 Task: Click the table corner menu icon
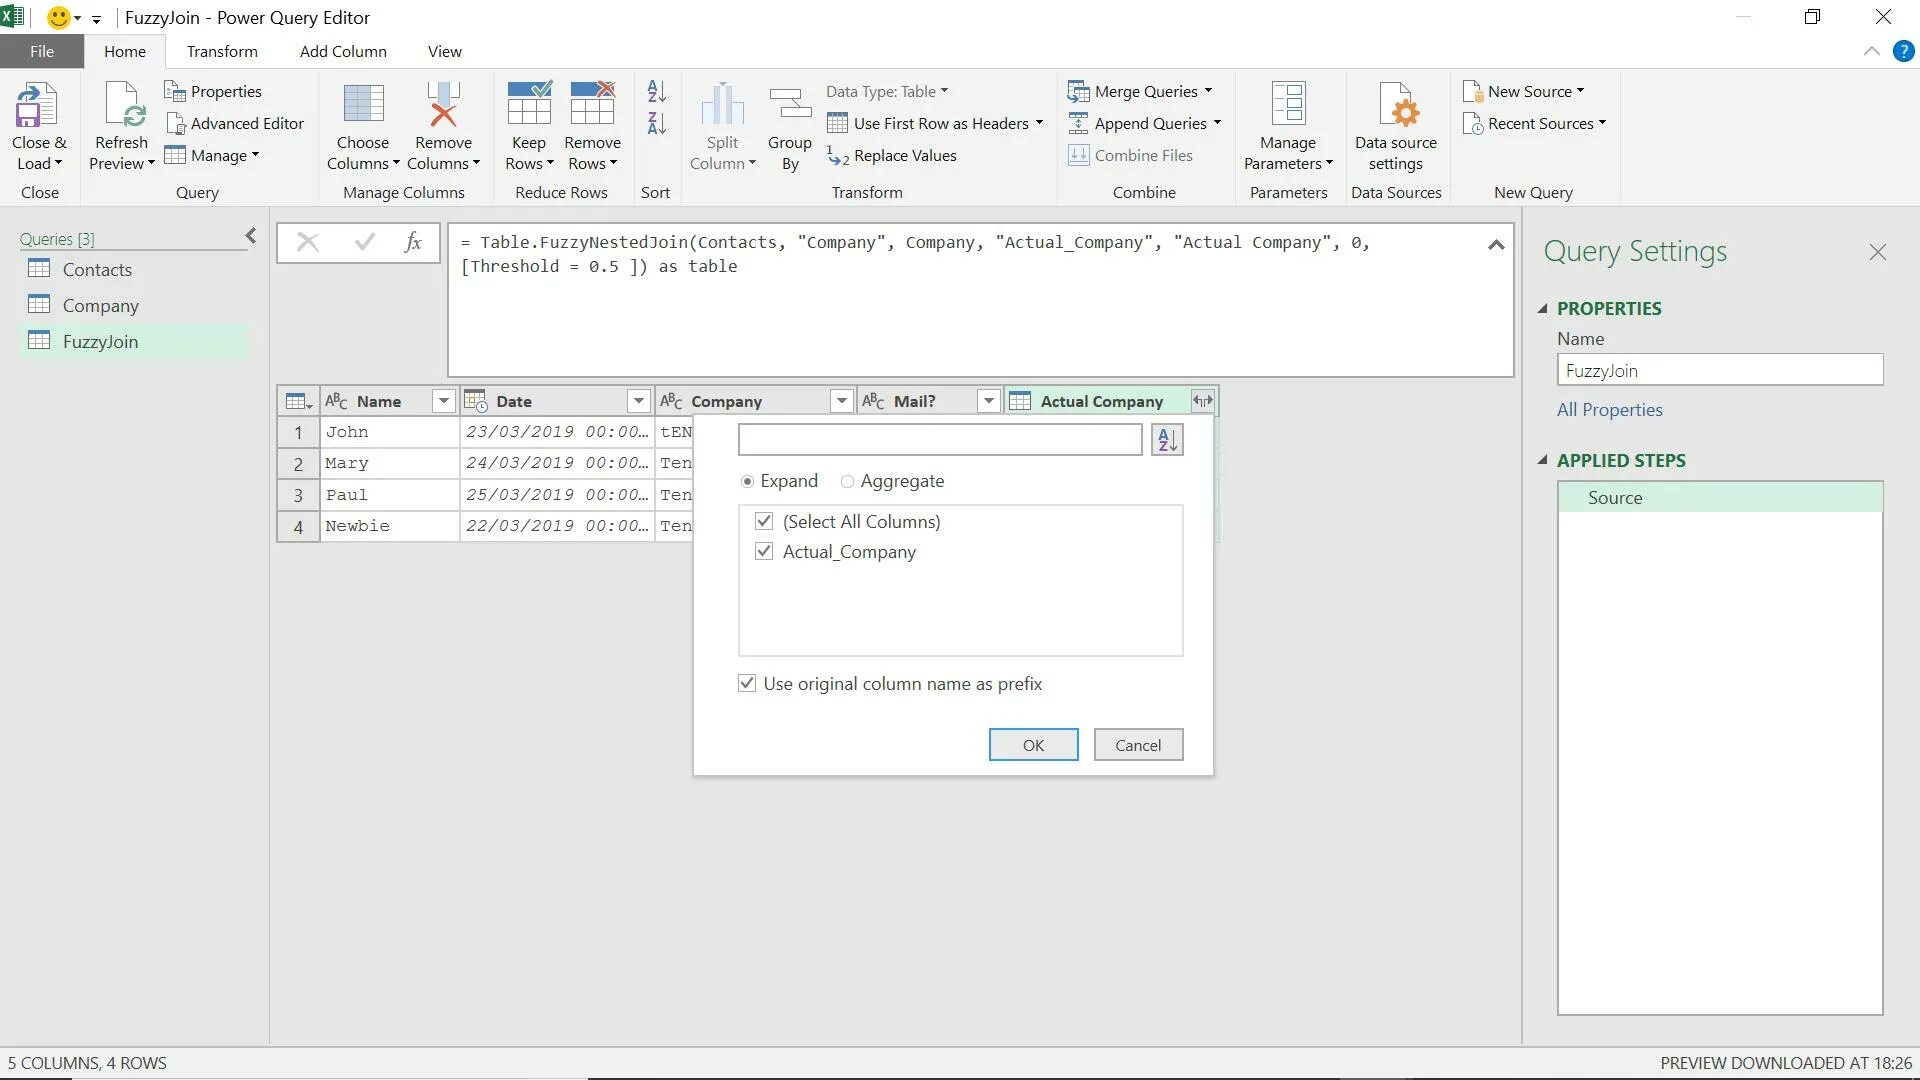(298, 401)
